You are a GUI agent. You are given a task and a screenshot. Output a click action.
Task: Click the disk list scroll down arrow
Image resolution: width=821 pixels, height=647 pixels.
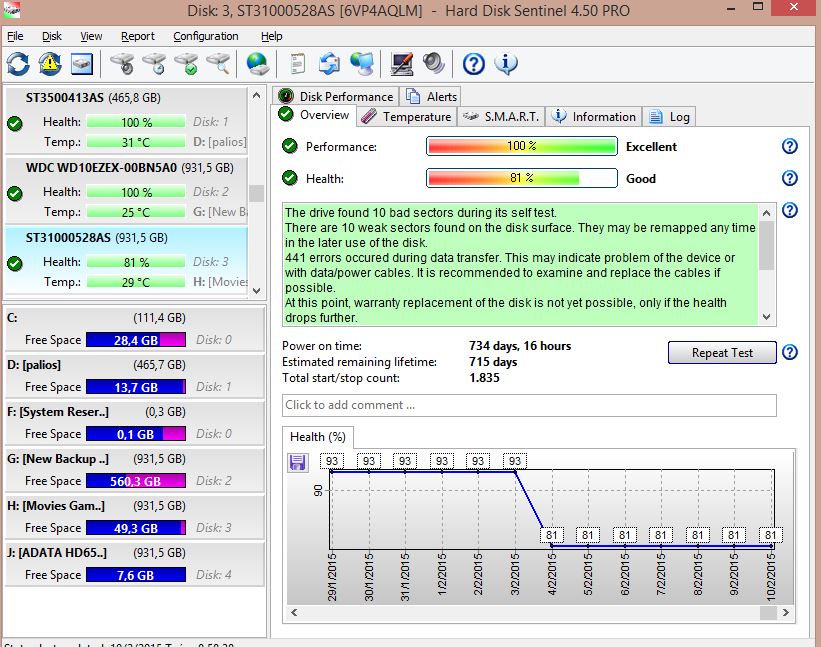point(257,291)
